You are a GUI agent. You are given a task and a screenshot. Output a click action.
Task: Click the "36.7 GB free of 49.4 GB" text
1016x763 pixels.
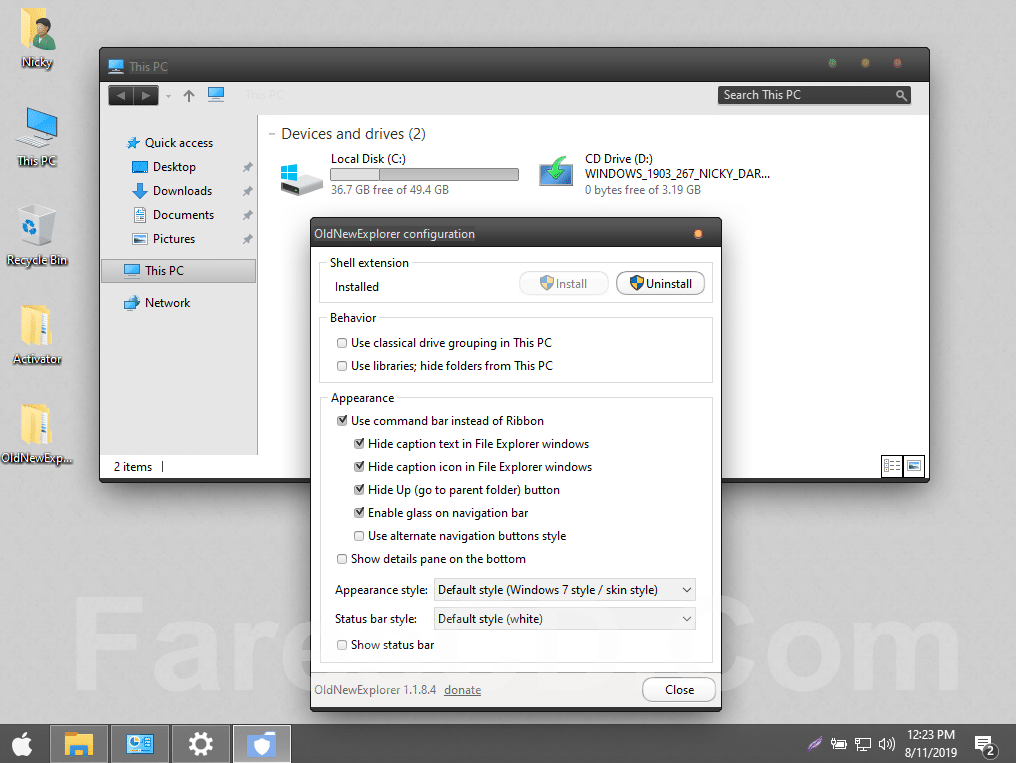pyautogui.click(x=390, y=190)
